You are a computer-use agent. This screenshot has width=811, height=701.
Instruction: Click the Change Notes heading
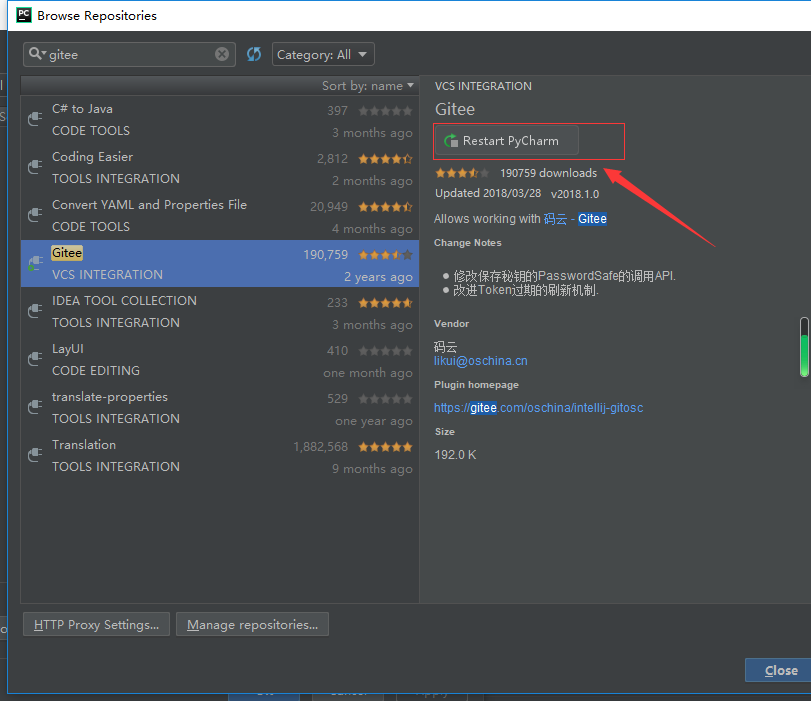(x=468, y=243)
